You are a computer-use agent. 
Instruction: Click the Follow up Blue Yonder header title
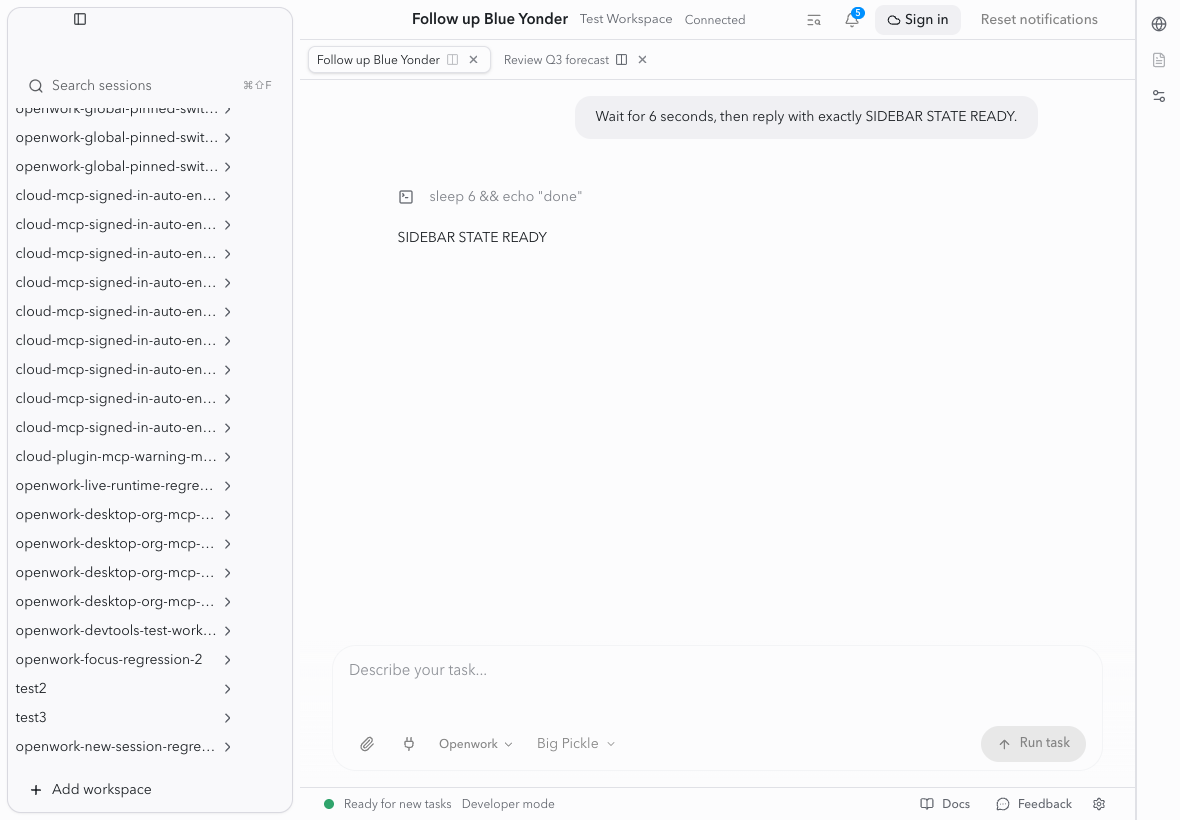pos(490,20)
